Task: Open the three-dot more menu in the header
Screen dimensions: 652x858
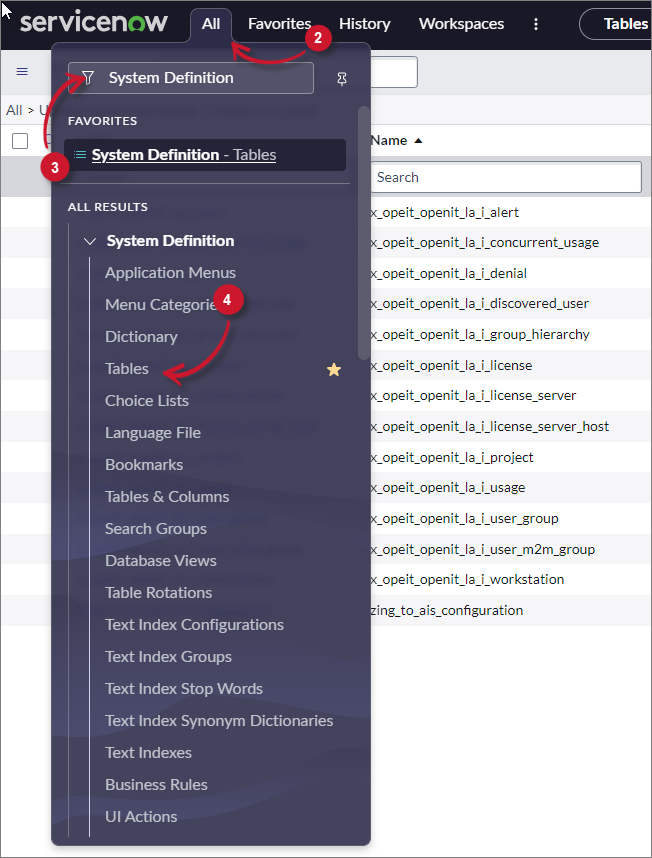Action: (536, 24)
